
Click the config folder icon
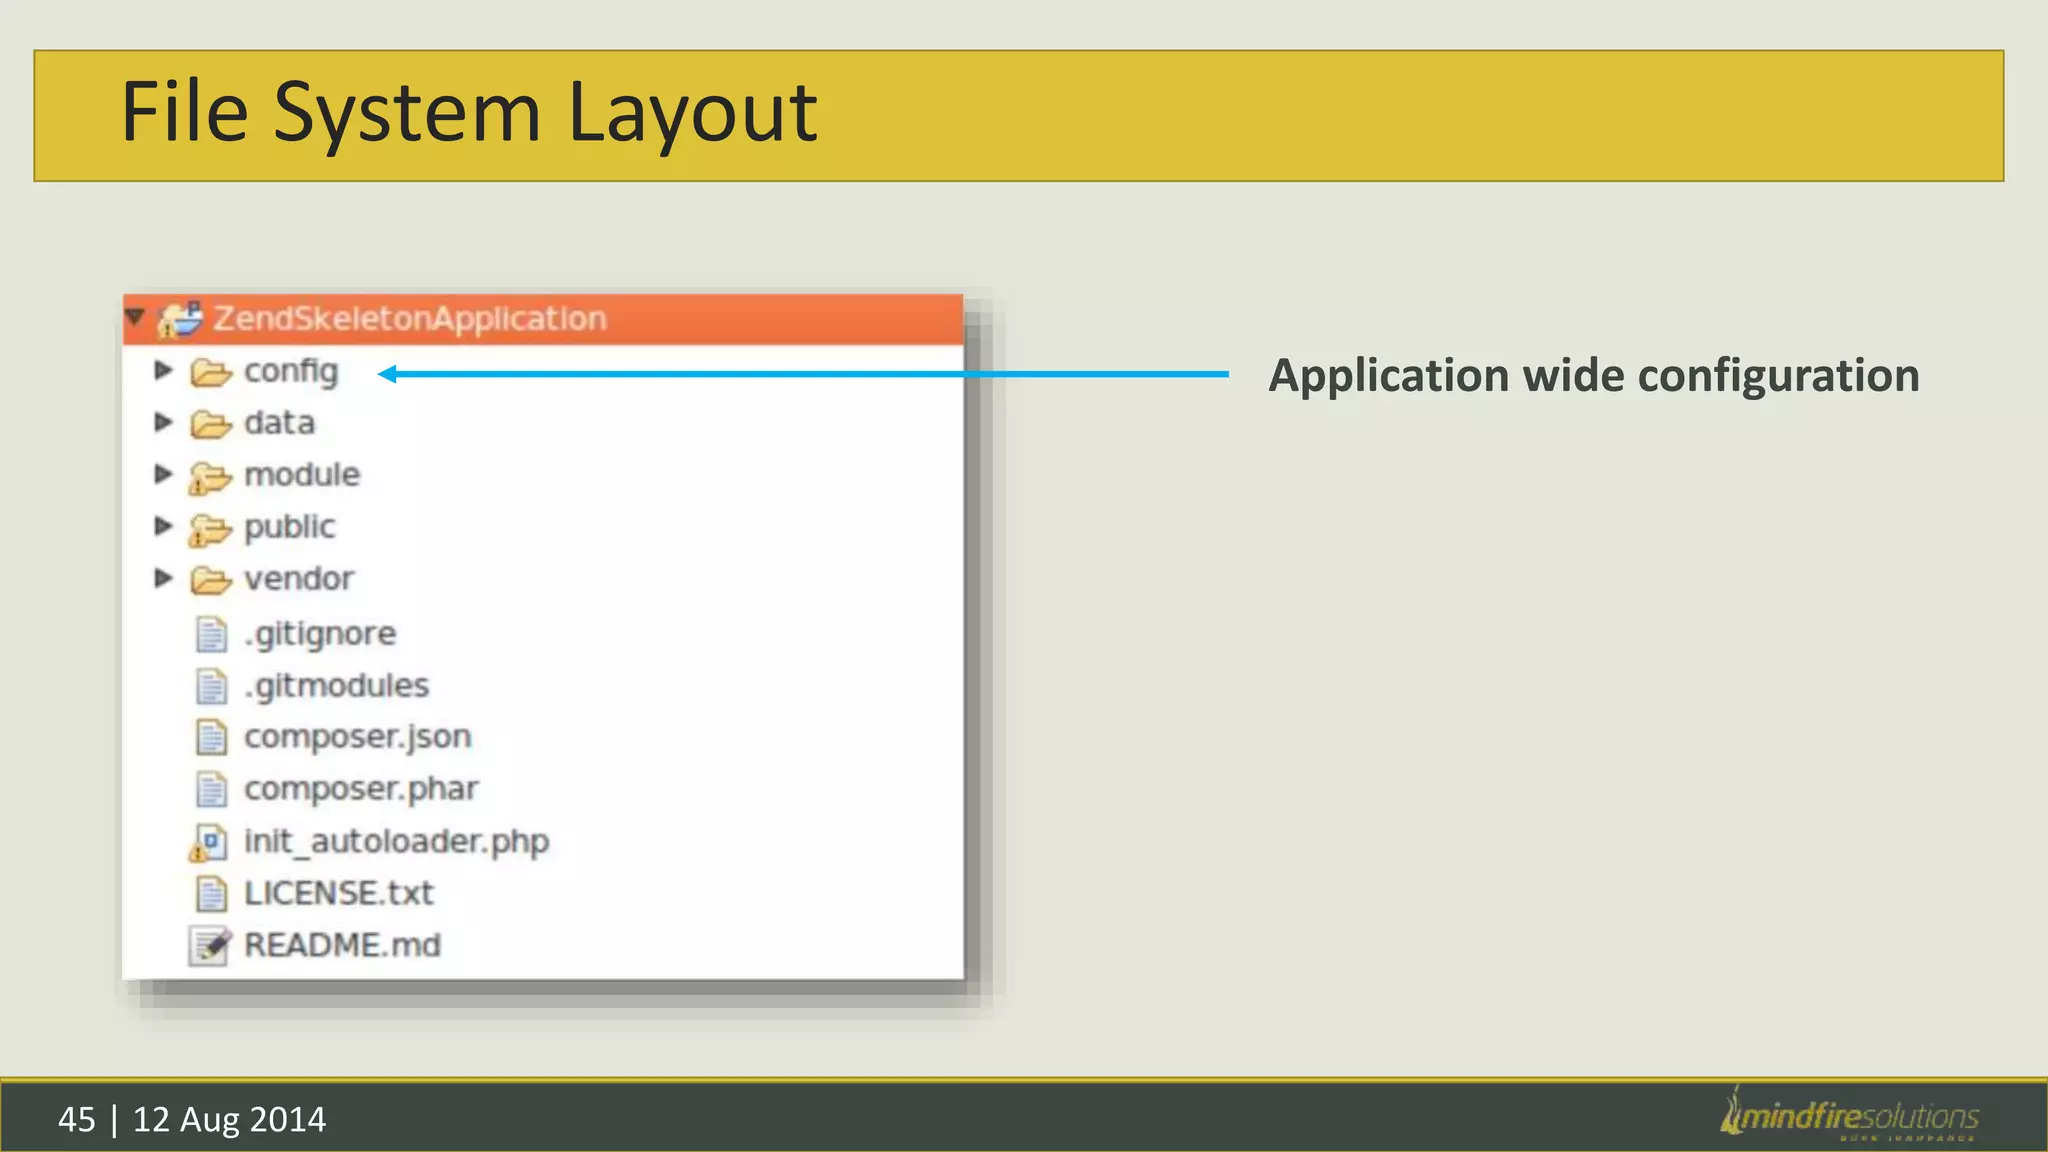pyautogui.click(x=211, y=373)
